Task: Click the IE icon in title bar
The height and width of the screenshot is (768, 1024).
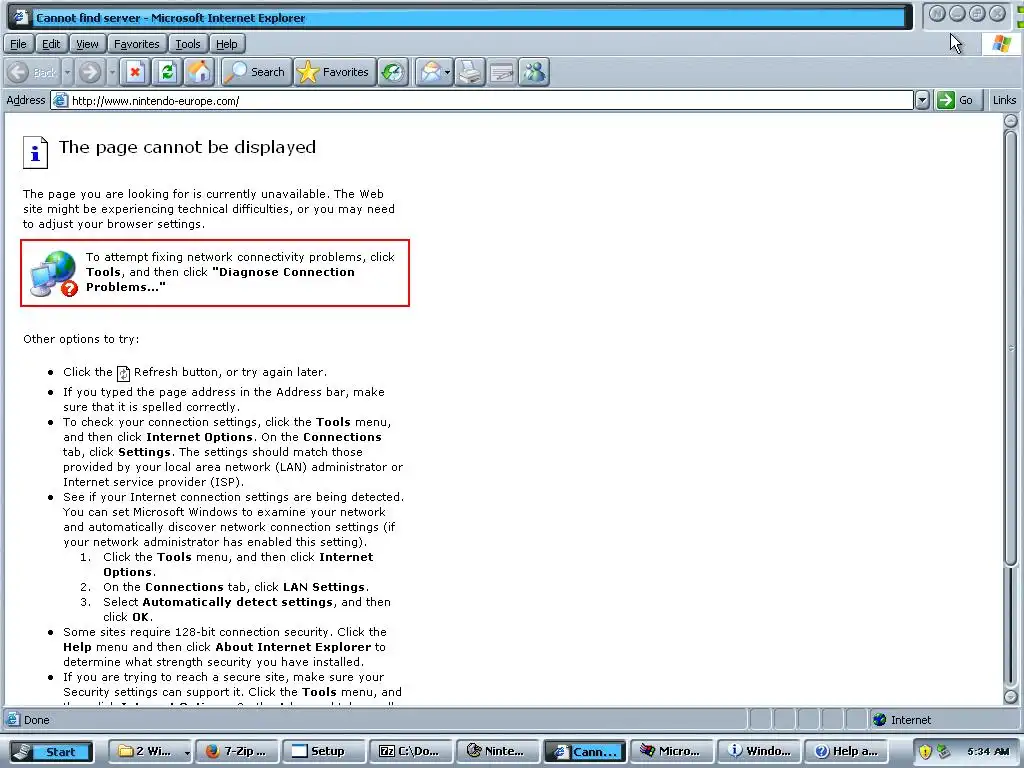Action: coord(21,18)
